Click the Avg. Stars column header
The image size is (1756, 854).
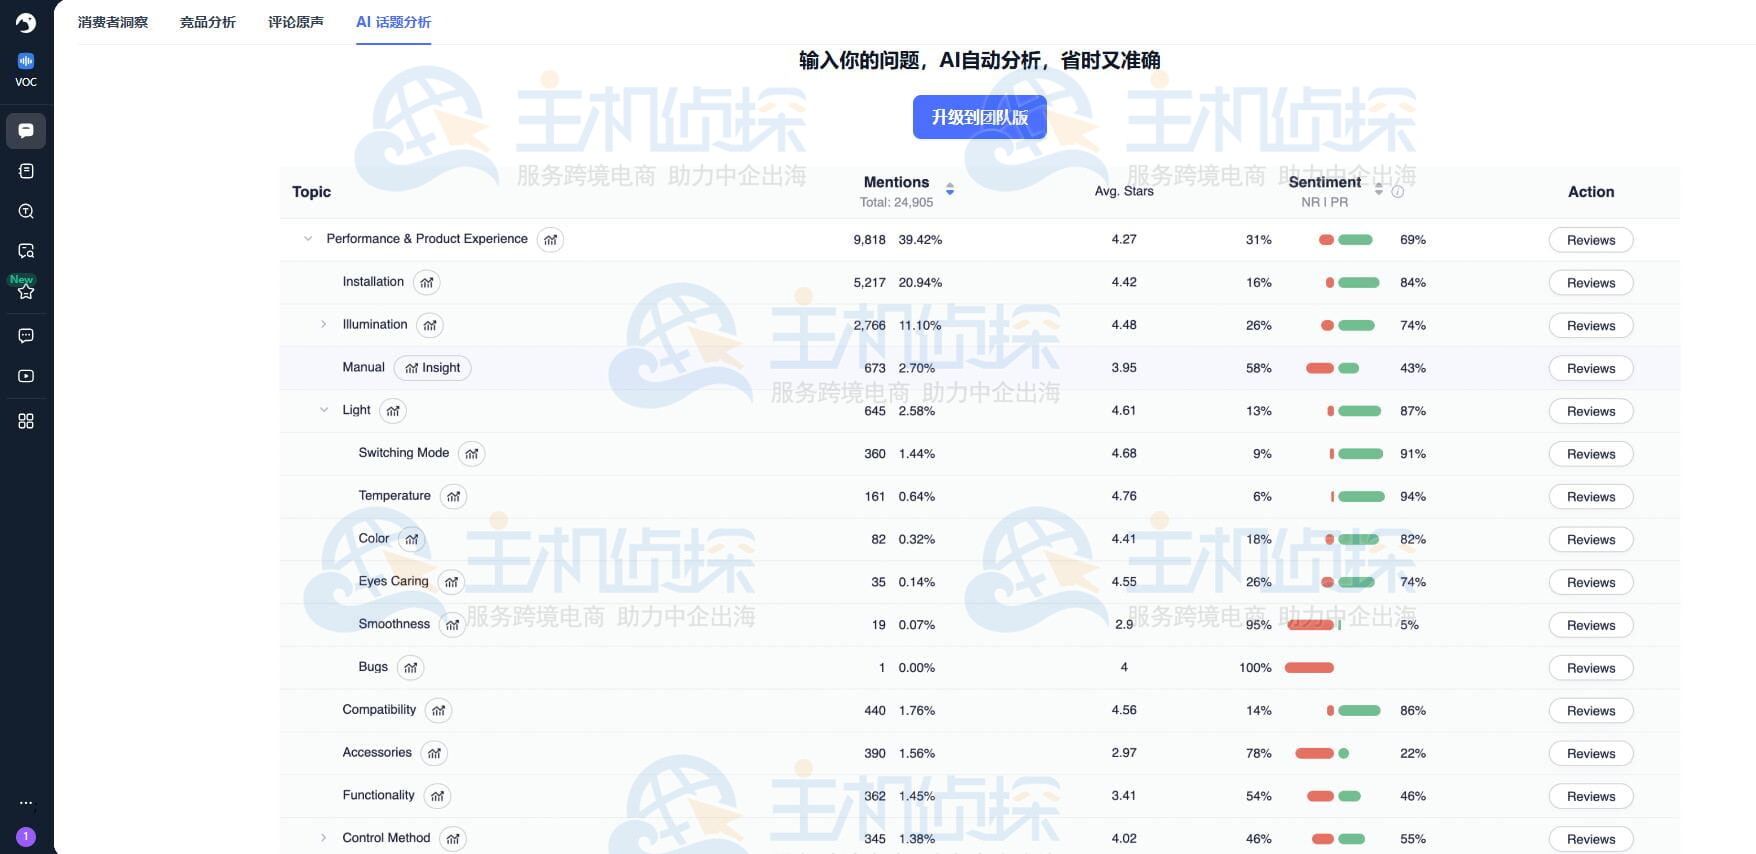[1124, 191]
